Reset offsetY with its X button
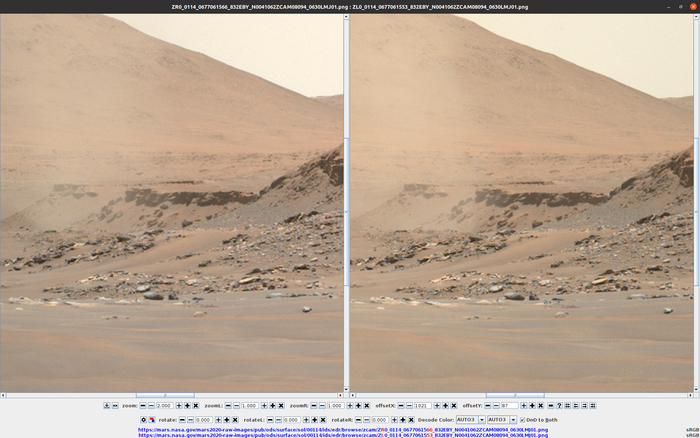Screen dimensions: 700x438 tap(541, 406)
